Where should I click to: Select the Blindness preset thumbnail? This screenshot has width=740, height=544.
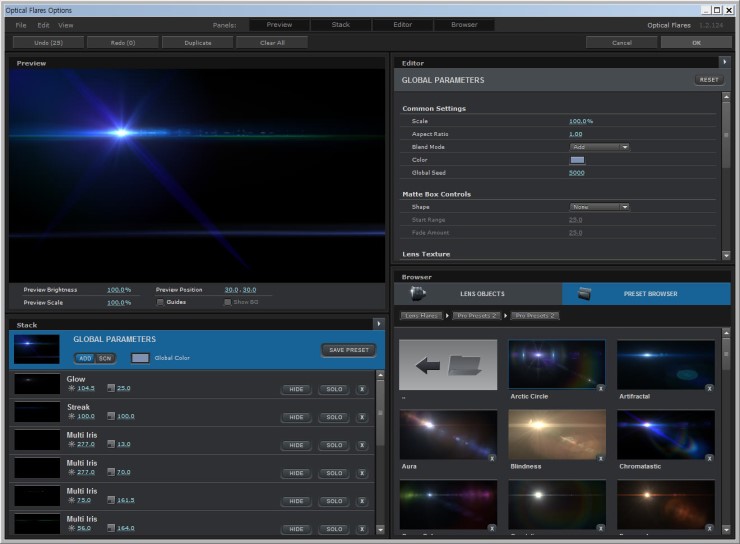[x=556, y=435]
